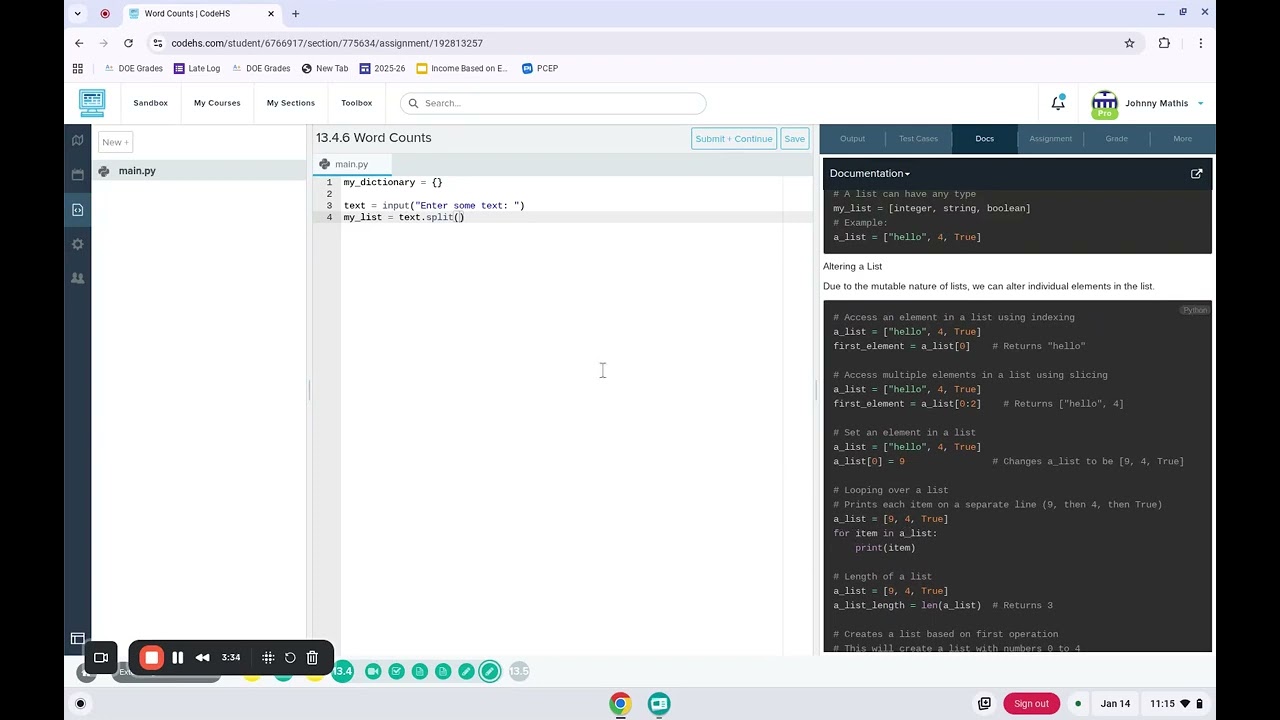Select the Docs tab
Screen dimensions: 1280x720
click(x=984, y=139)
